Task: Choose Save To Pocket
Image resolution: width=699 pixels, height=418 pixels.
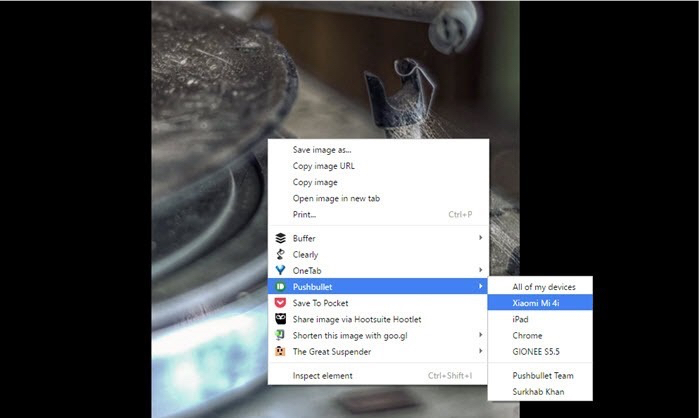Action: click(378, 303)
